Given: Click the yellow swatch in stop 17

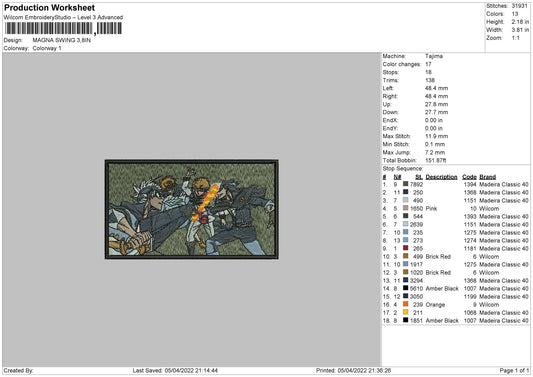Looking at the screenshot, I should coord(405,312).
